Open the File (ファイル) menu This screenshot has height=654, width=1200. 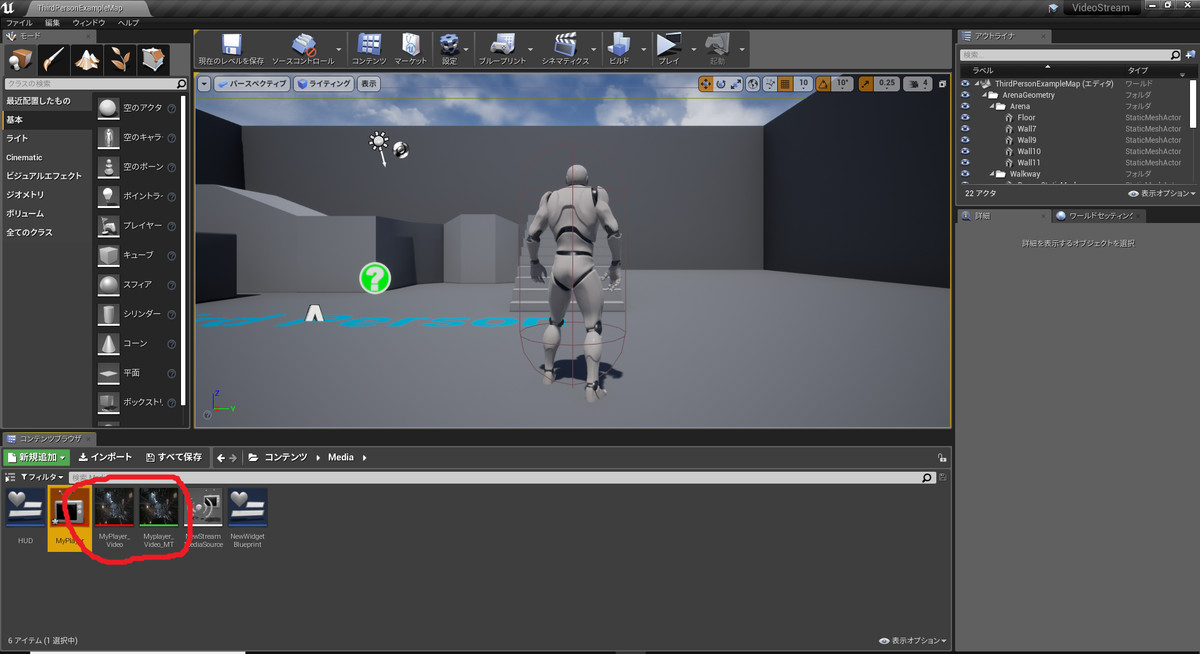20,22
